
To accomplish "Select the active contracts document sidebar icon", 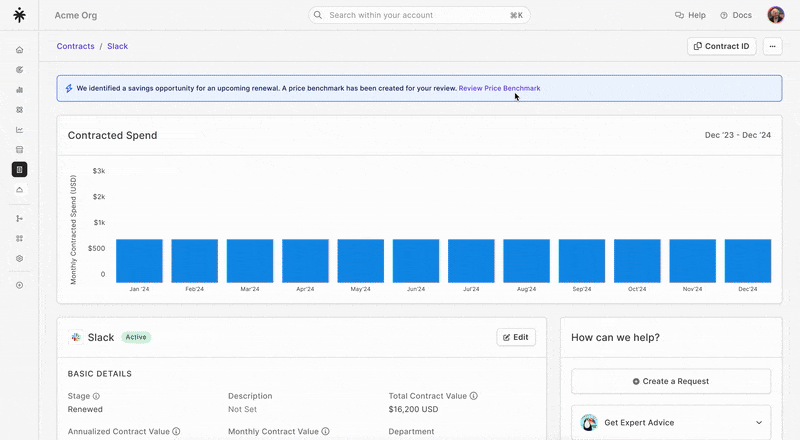I will click(x=19, y=169).
